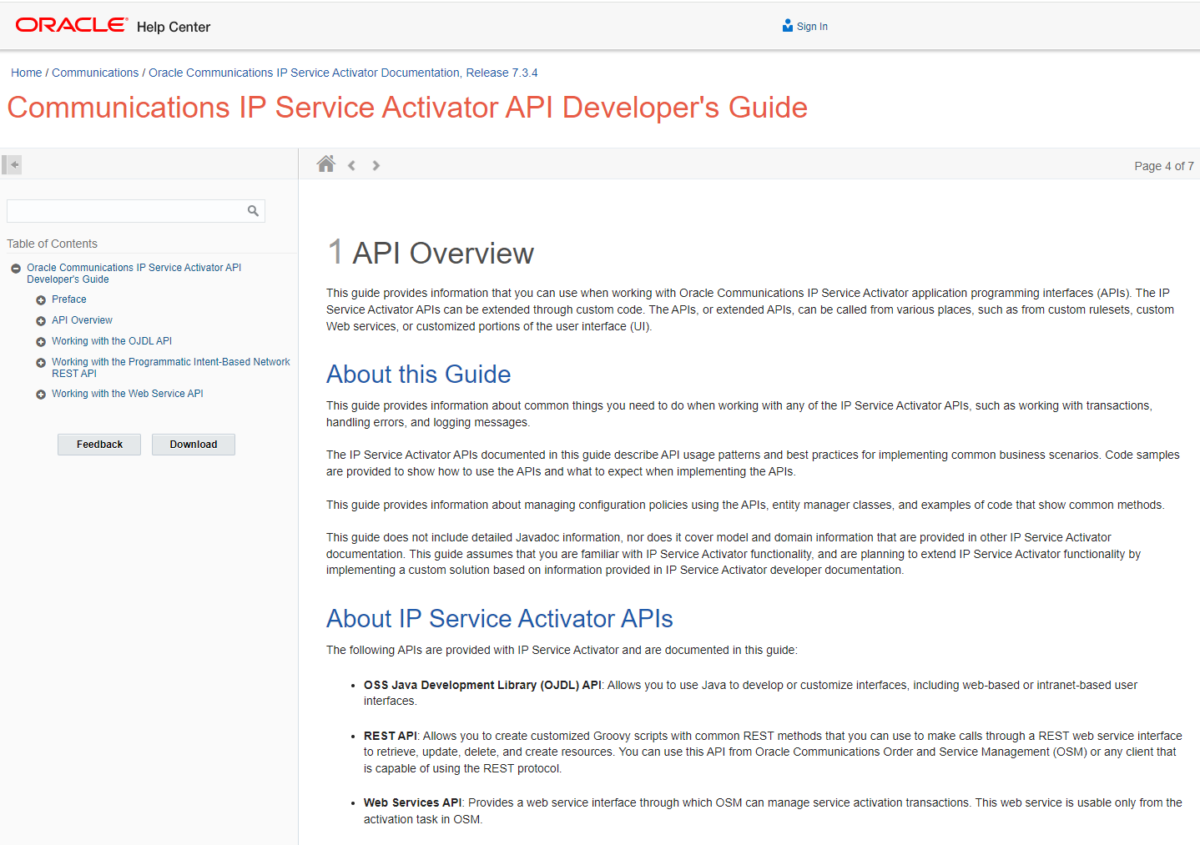Click the bold REST API bullet text
Image resolution: width=1200 pixels, height=845 pixels.
(x=390, y=736)
